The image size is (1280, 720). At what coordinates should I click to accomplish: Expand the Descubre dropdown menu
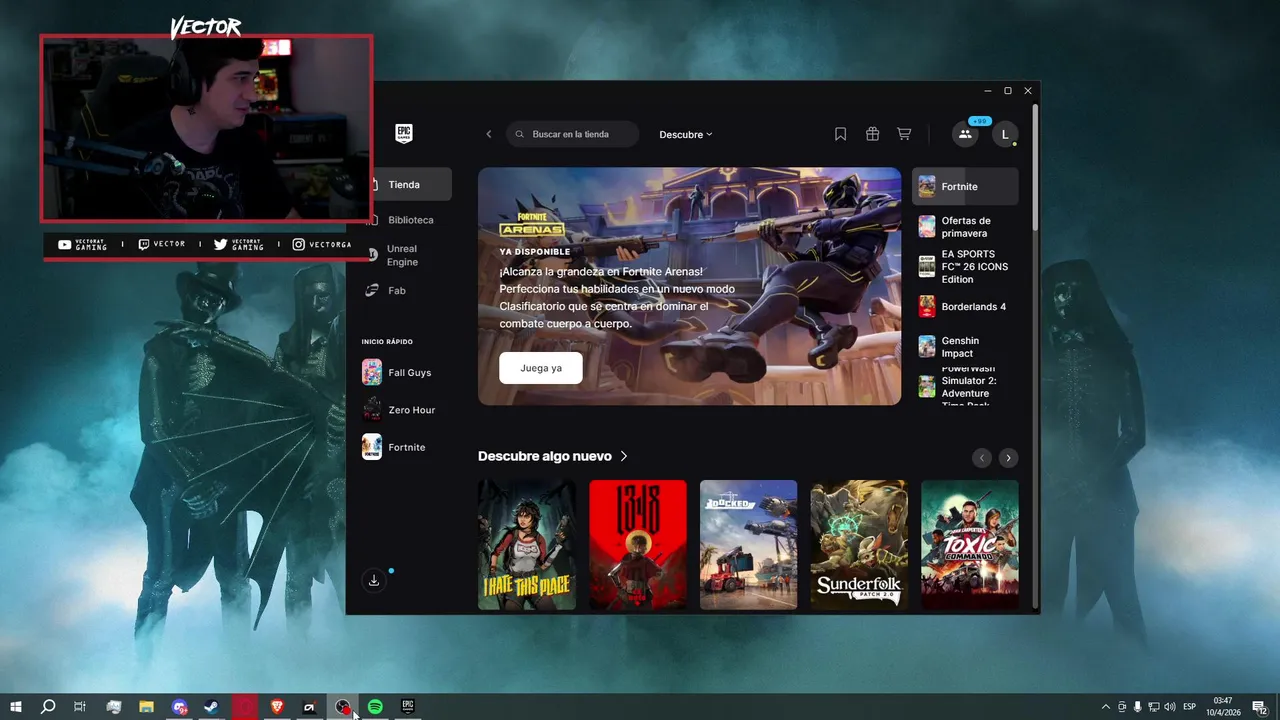click(x=686, y=134)
